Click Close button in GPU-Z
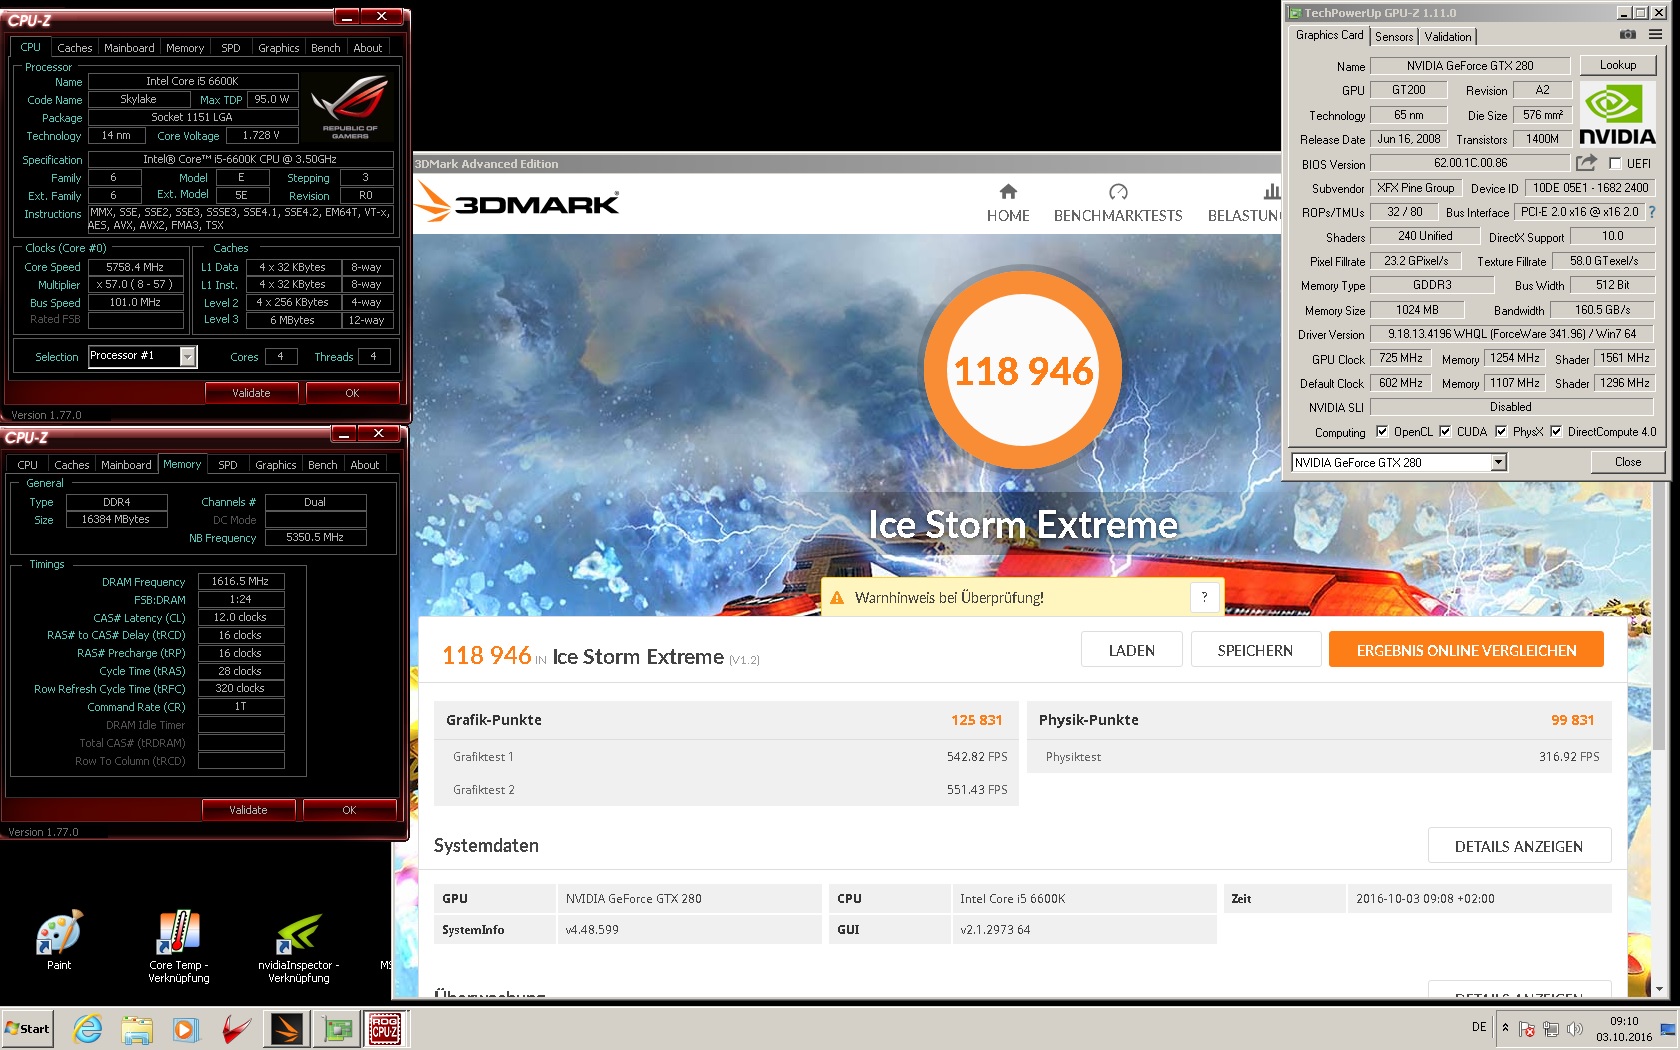 pos(1628,462)
